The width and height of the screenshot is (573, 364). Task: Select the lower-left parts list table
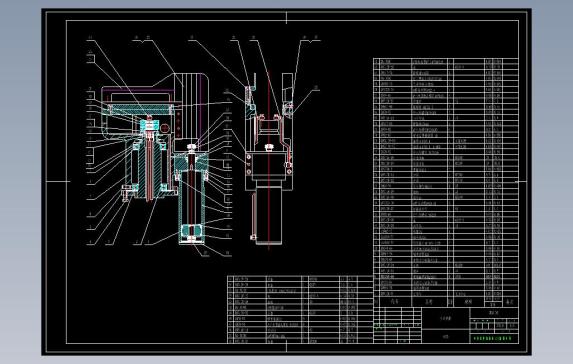point(300,310)
